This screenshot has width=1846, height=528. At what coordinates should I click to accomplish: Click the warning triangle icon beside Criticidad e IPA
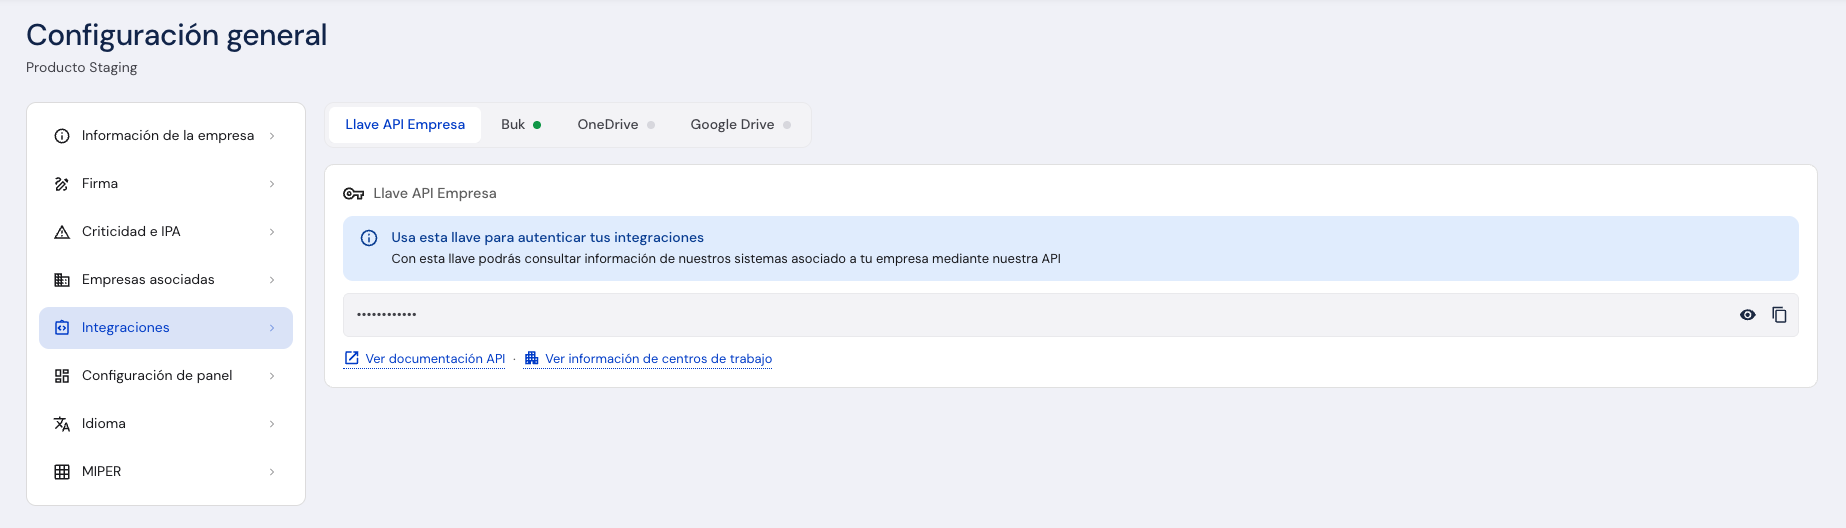coord(62,232)
